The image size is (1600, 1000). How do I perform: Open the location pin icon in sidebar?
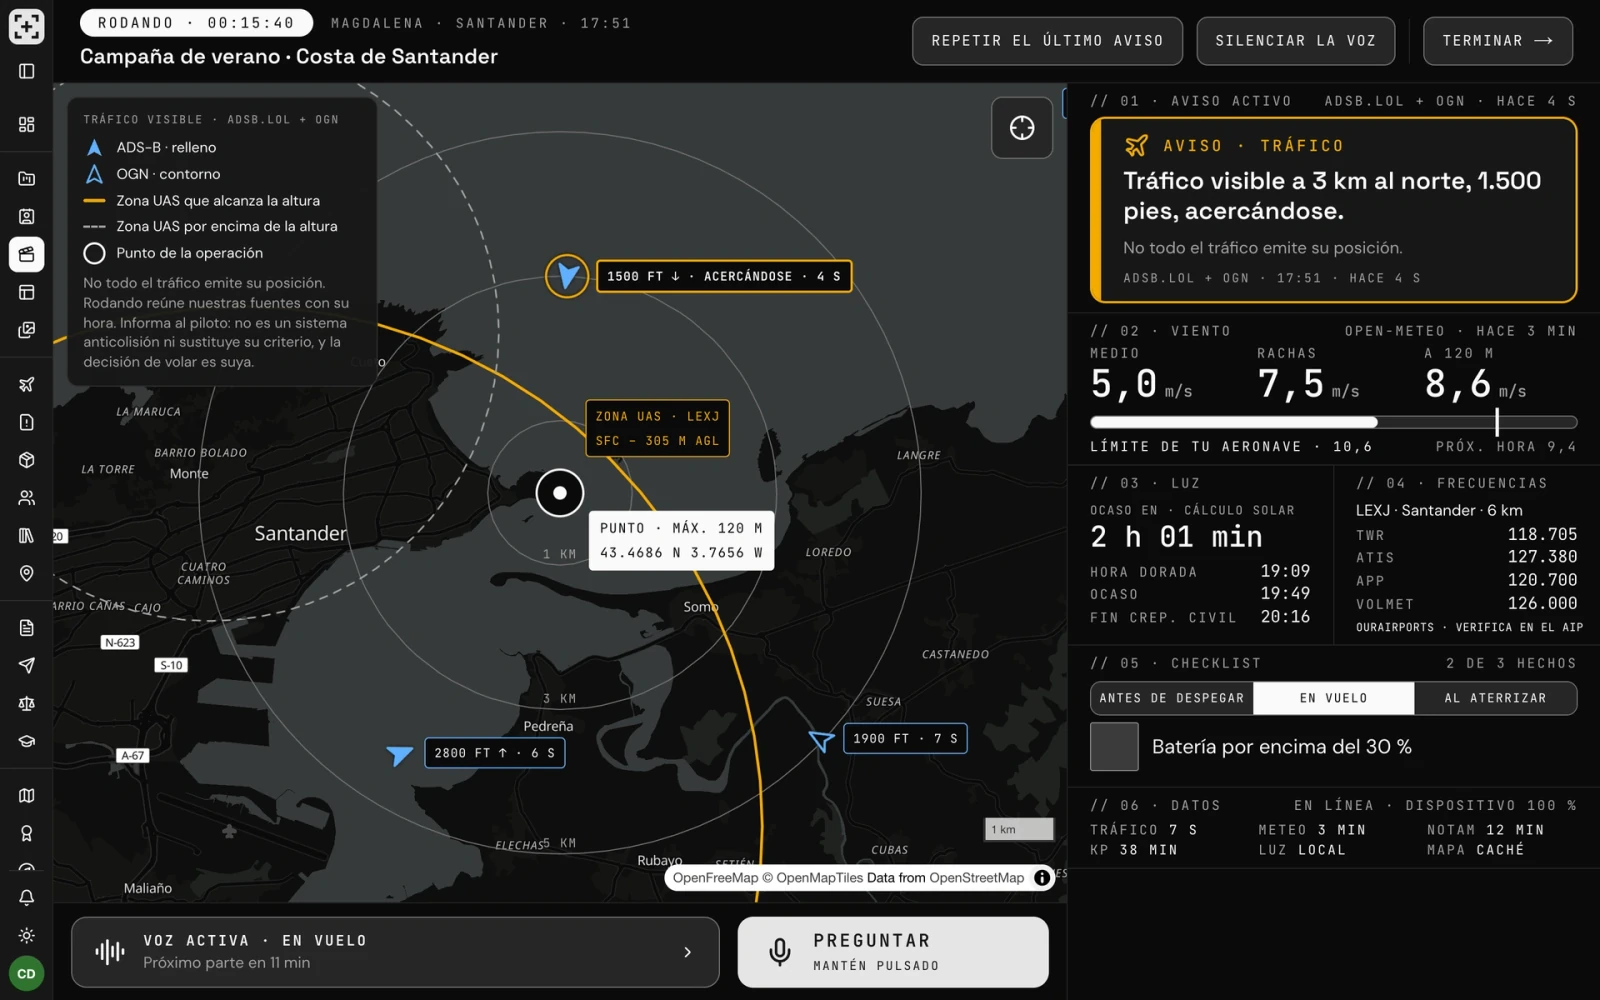27,573
